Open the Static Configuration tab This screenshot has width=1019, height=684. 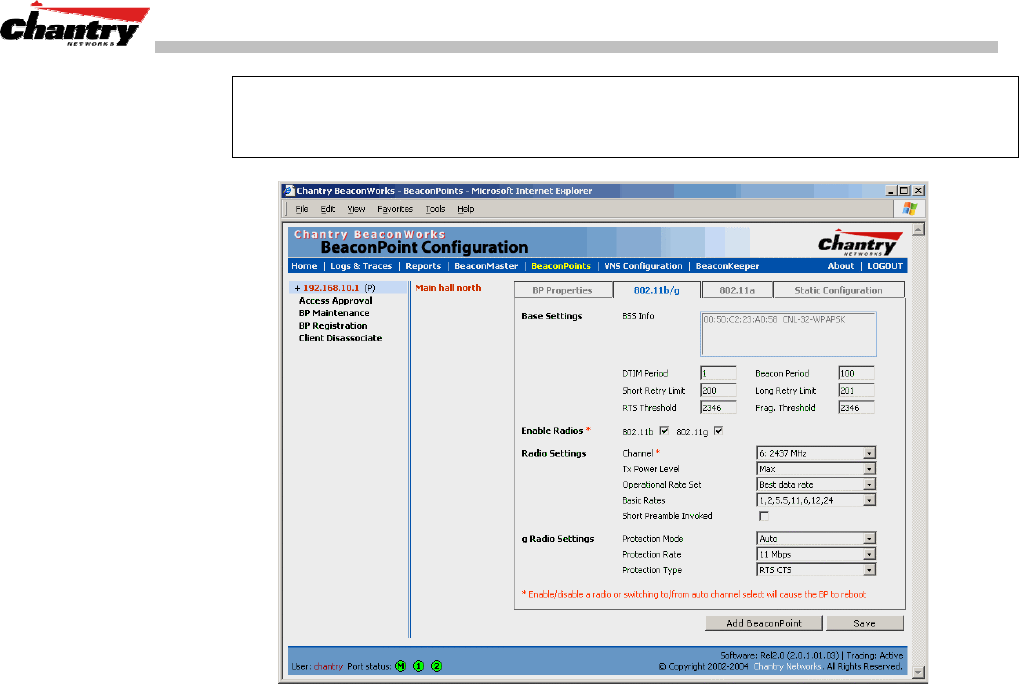point(838,290)
